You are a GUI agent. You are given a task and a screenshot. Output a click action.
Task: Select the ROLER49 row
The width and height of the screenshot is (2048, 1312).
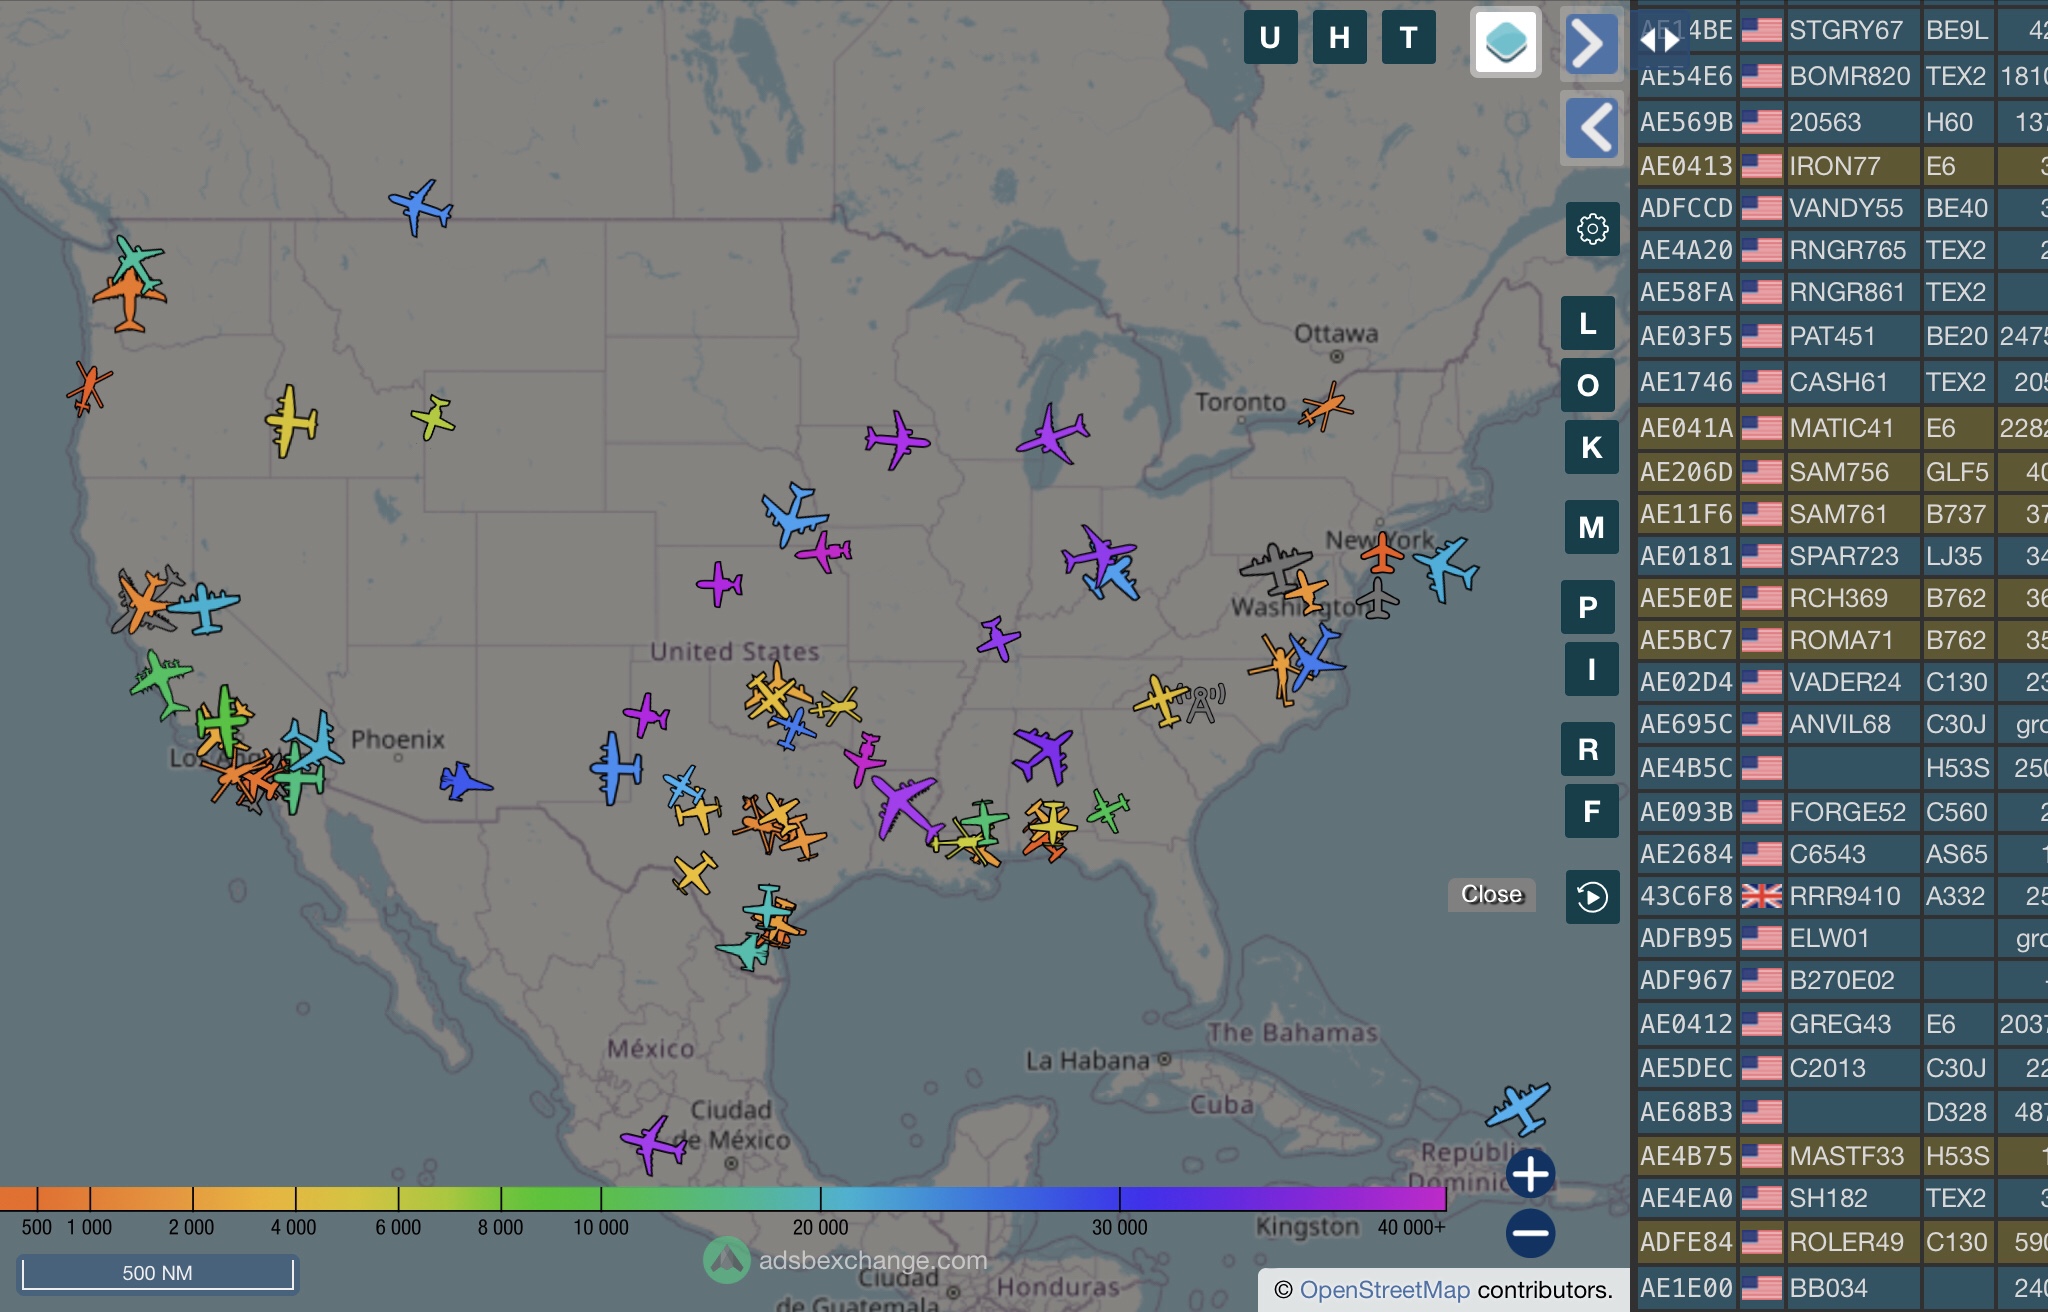[1842, 1242]
